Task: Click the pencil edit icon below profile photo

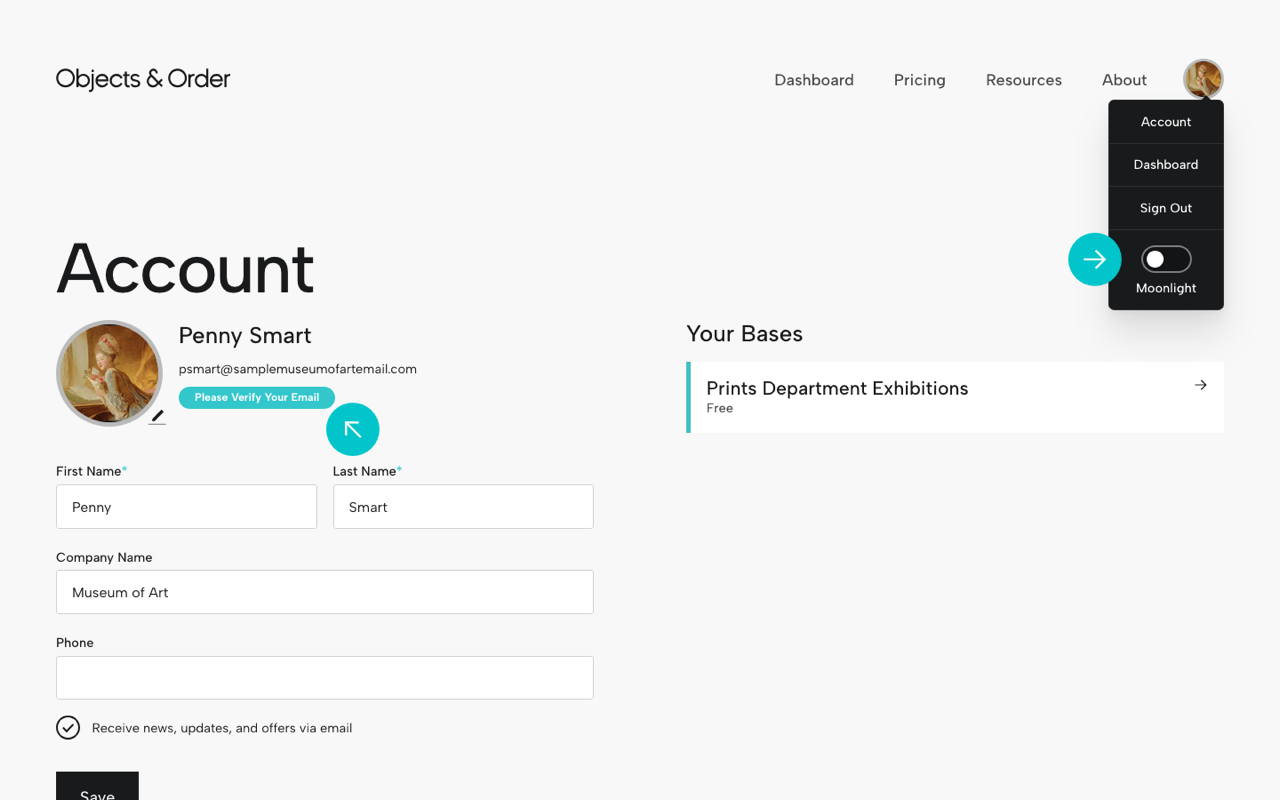Action: click(157, 419)
